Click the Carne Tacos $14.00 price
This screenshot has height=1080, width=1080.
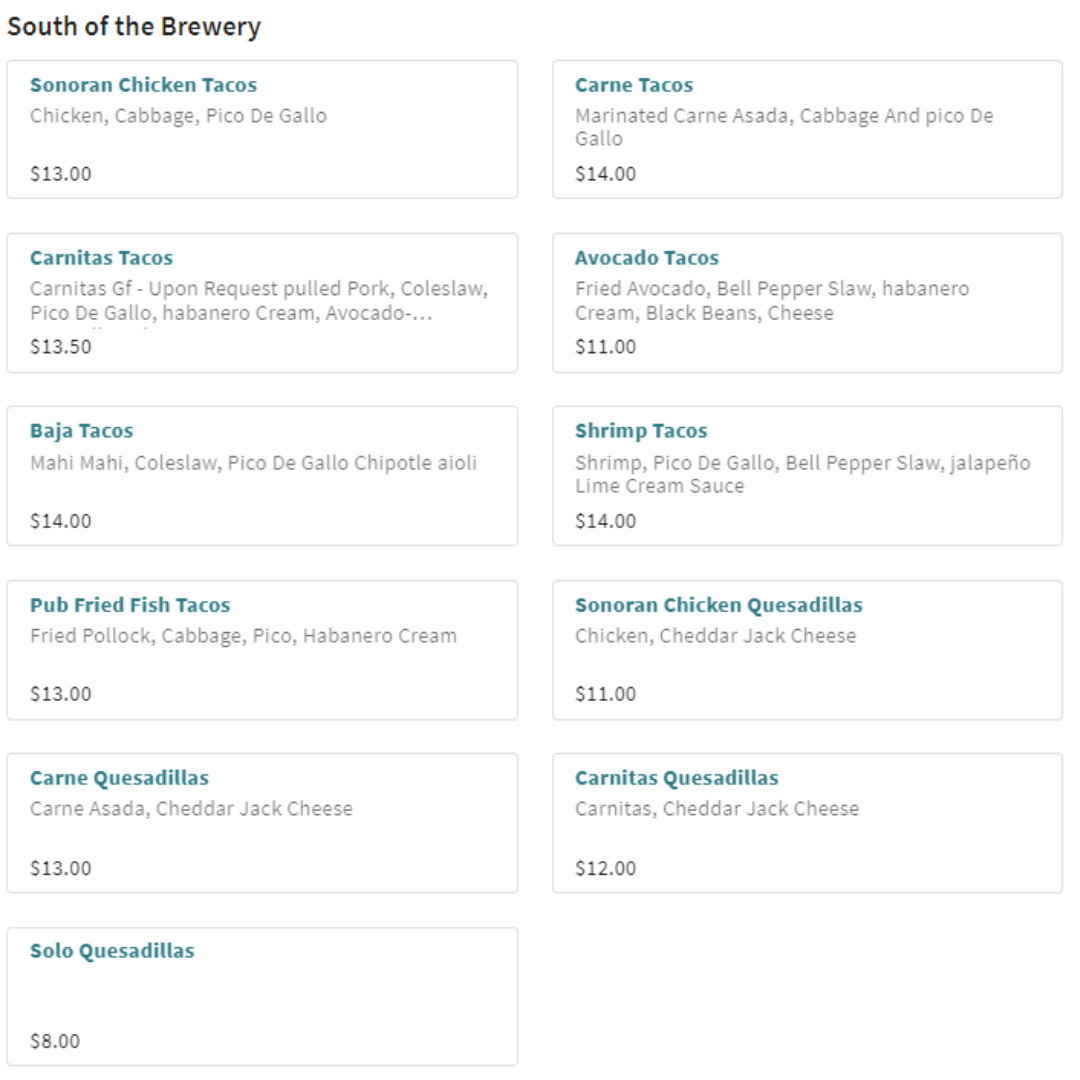[x=605, y=174]
